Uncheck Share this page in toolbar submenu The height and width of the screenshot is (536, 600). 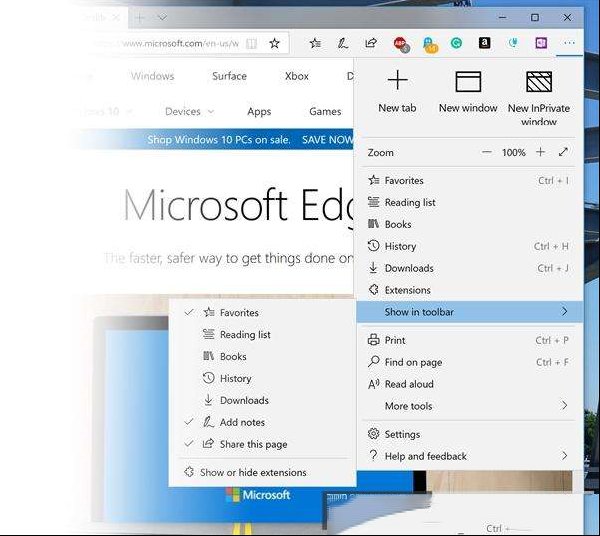point(262,444)
